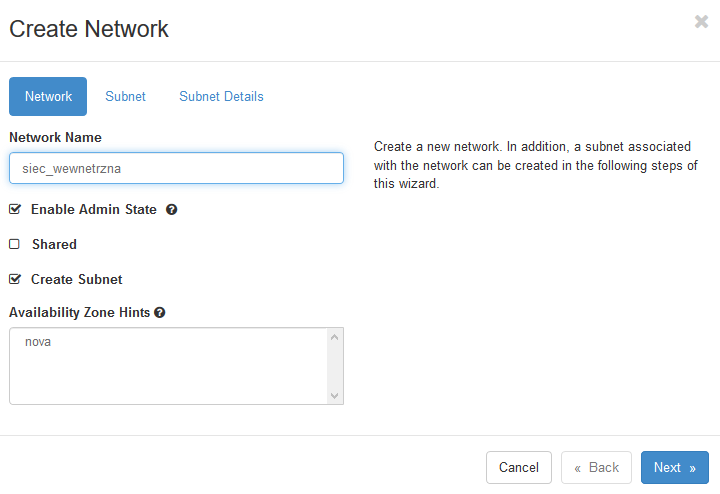Click the Network Name field label
Screen dimensions: 720x494
tap(56, 137)
